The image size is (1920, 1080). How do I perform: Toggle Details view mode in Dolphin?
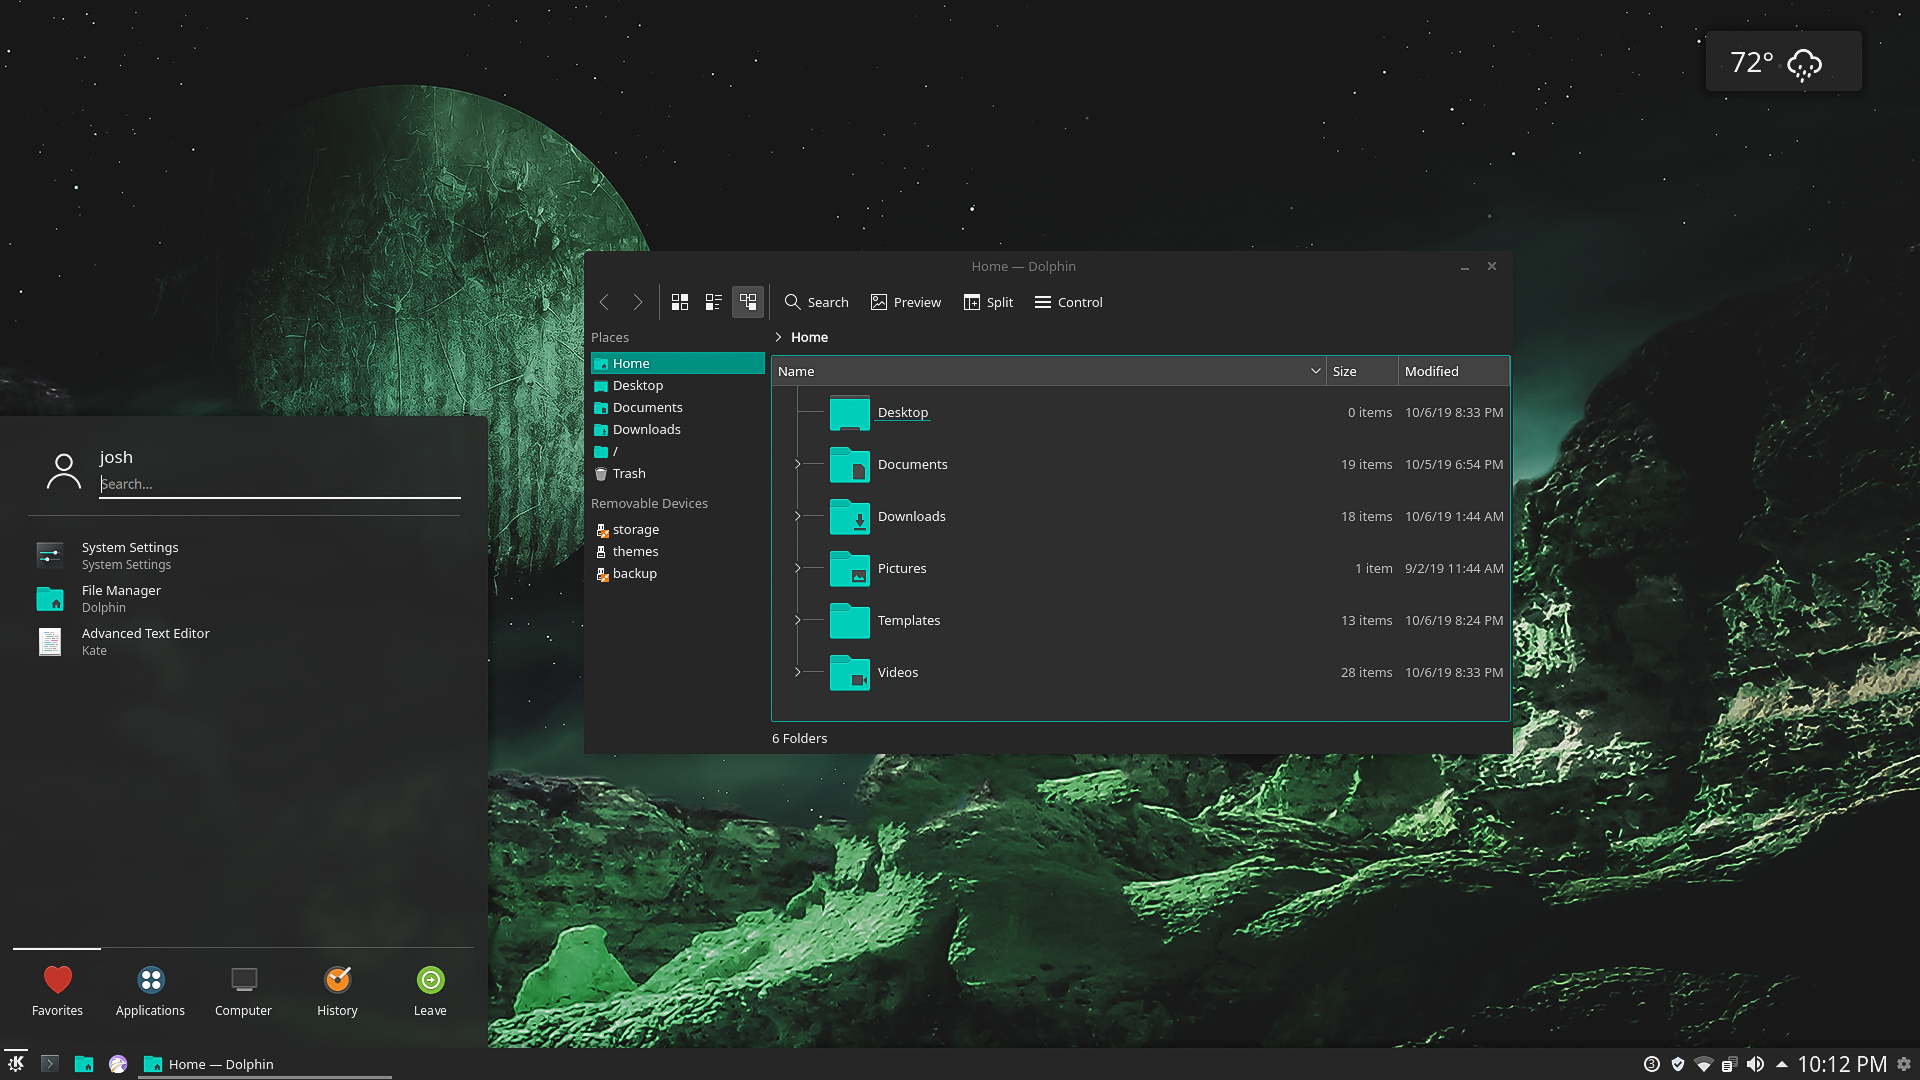(748, 302)
